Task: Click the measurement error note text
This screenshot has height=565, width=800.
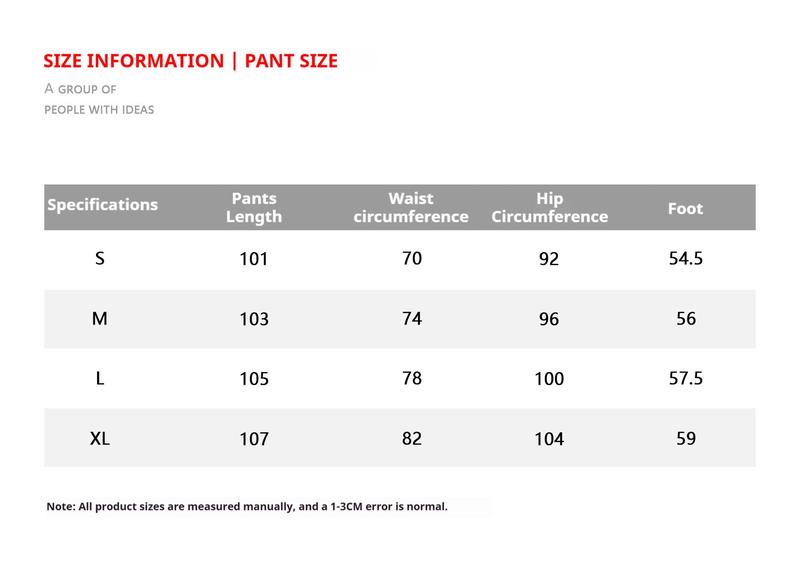Action: (247, 507)
